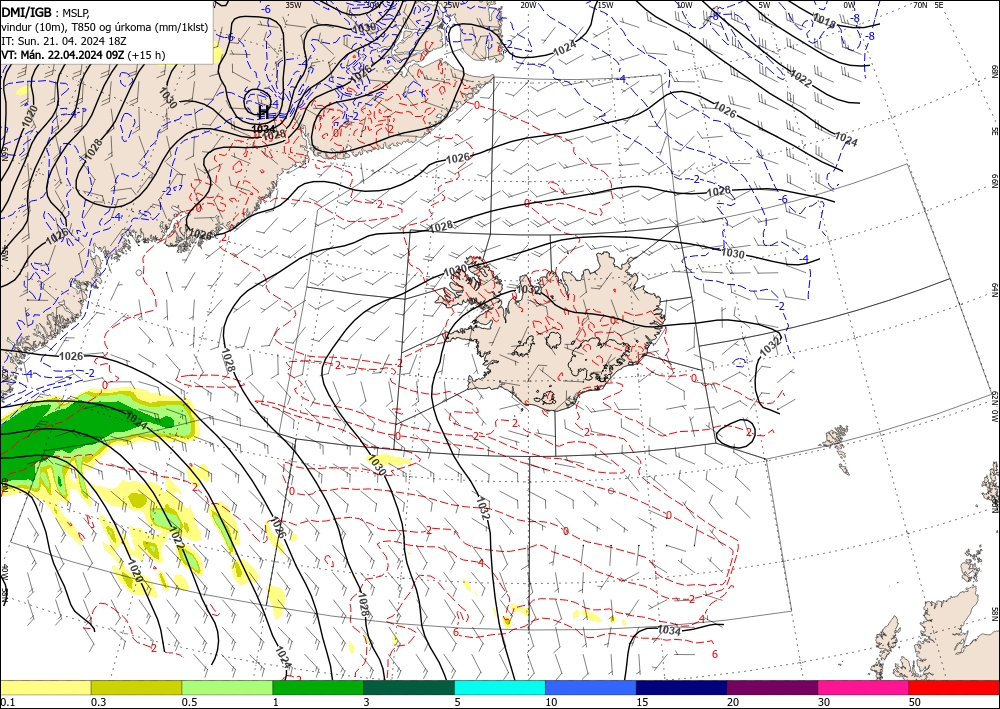
Task: Click the "0.1" legend value
Action: [x=6, y=702]
